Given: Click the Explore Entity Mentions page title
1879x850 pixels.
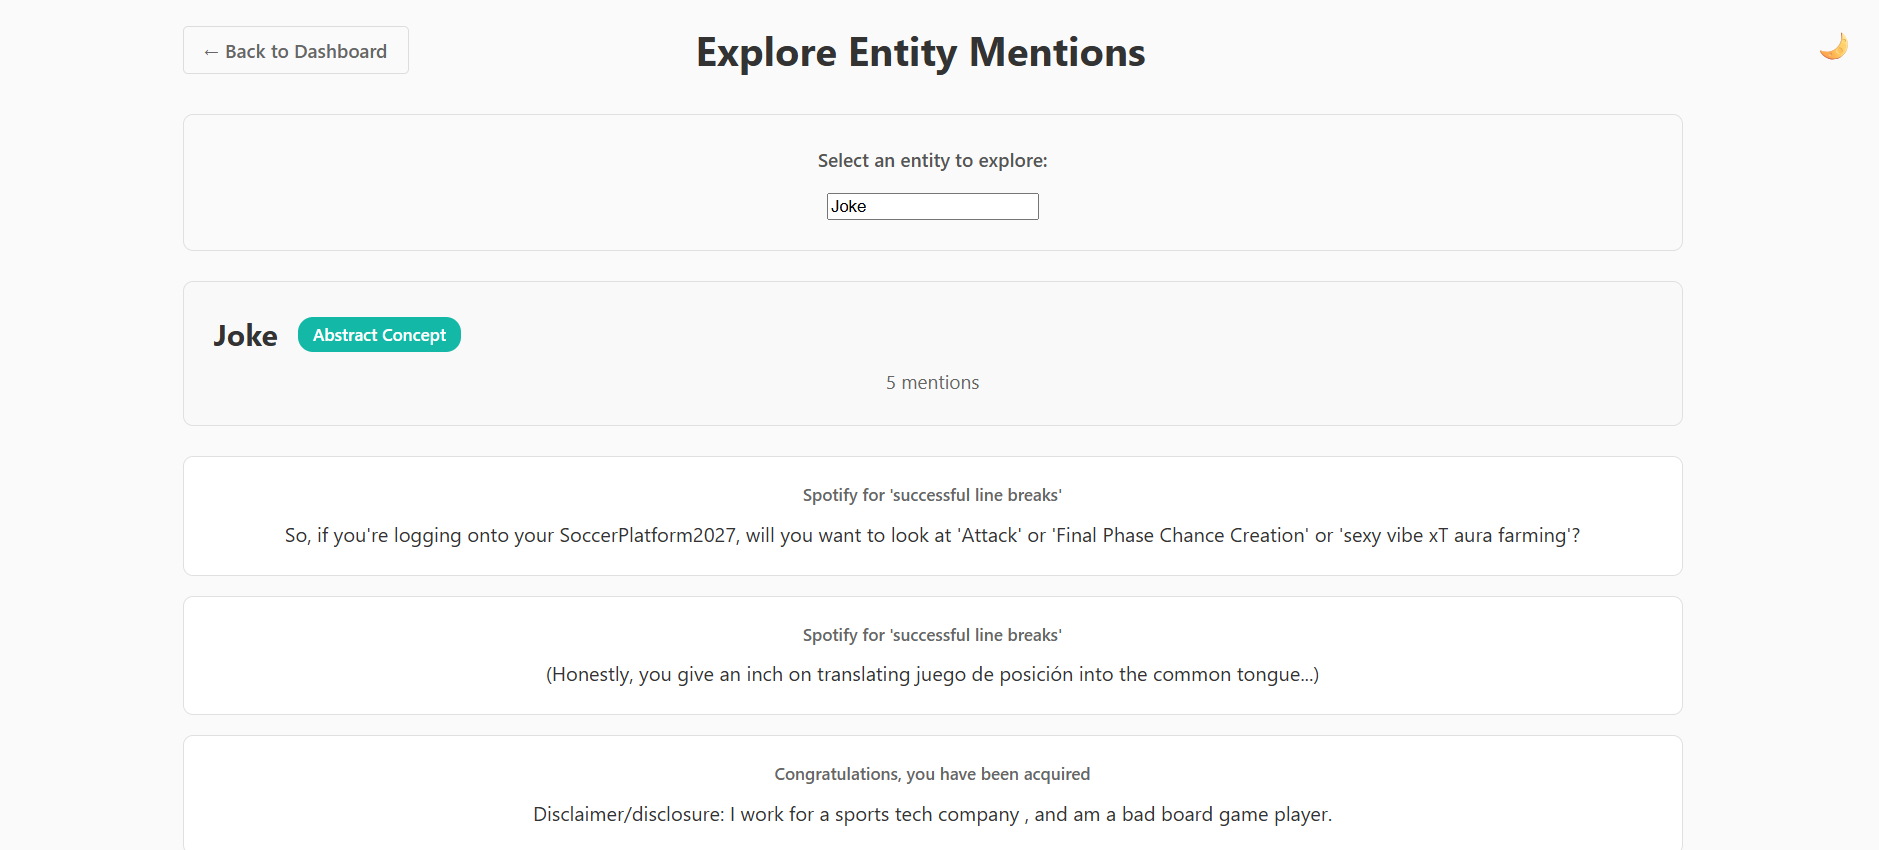Looking at the screenshot, I should point(920,53).
